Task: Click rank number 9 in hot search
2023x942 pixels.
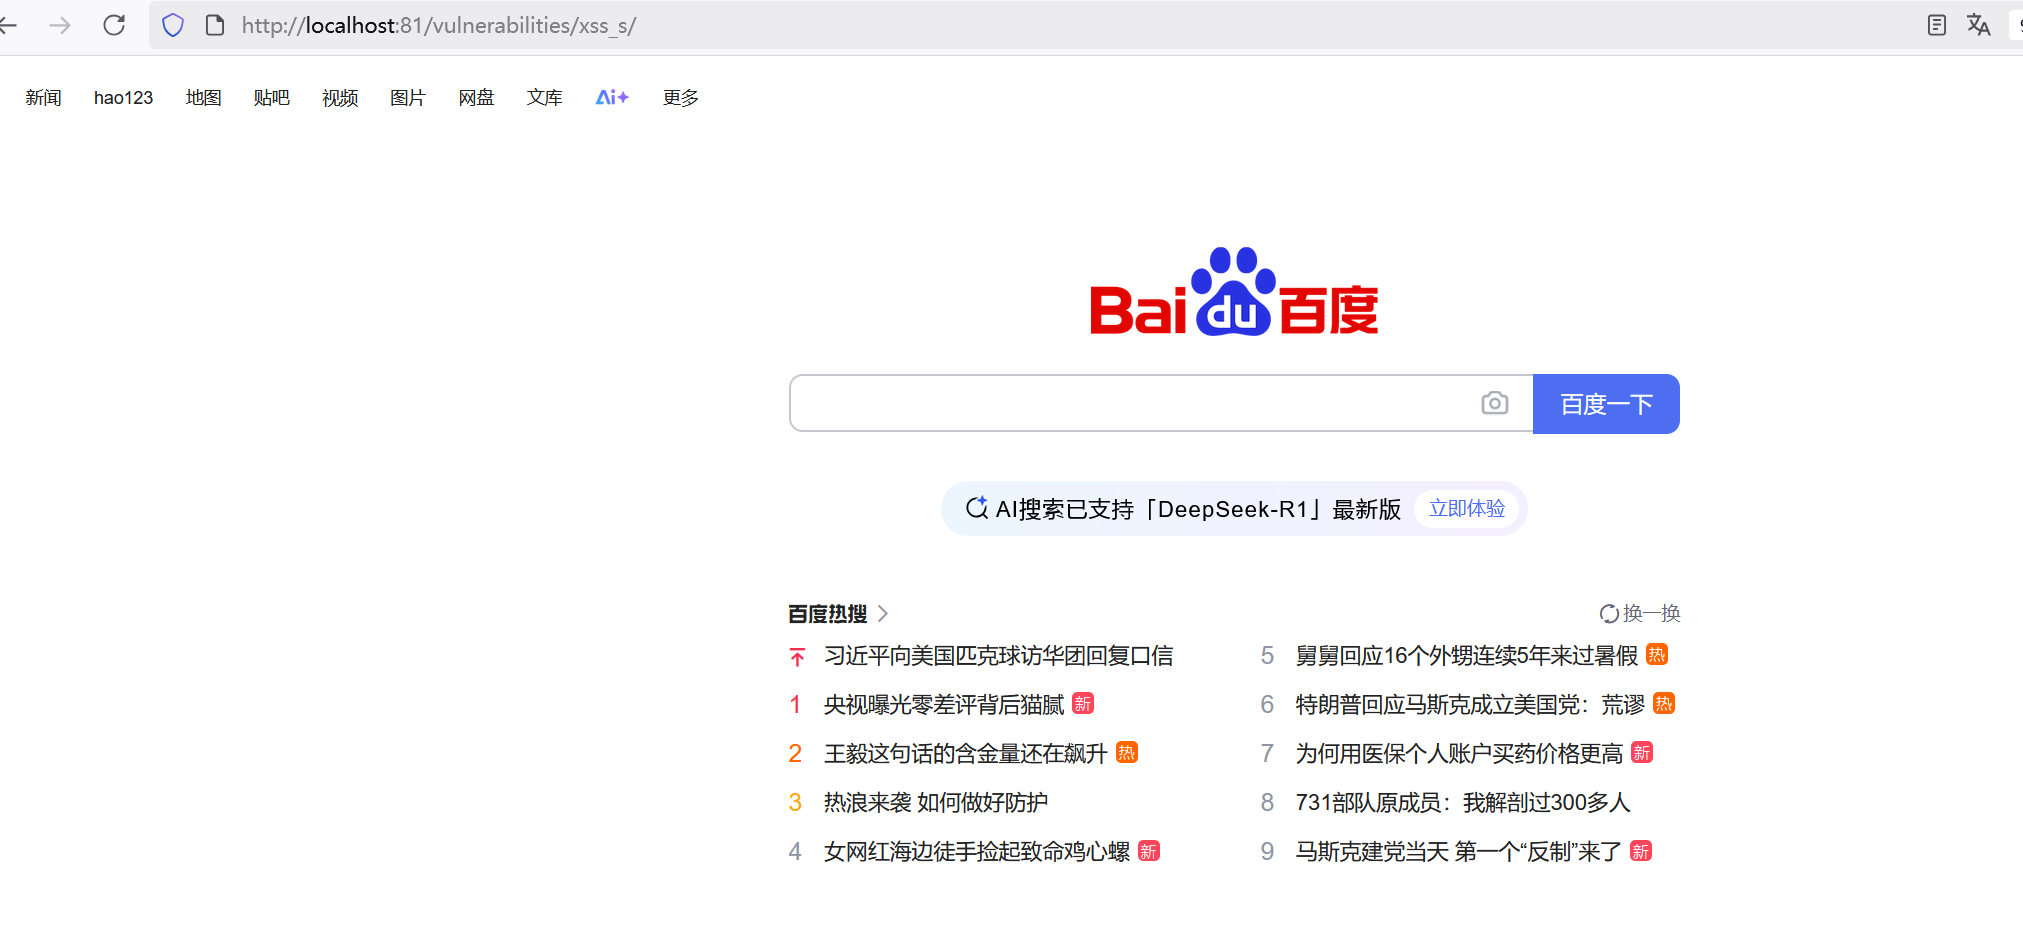Action: tap(1267, 851)
